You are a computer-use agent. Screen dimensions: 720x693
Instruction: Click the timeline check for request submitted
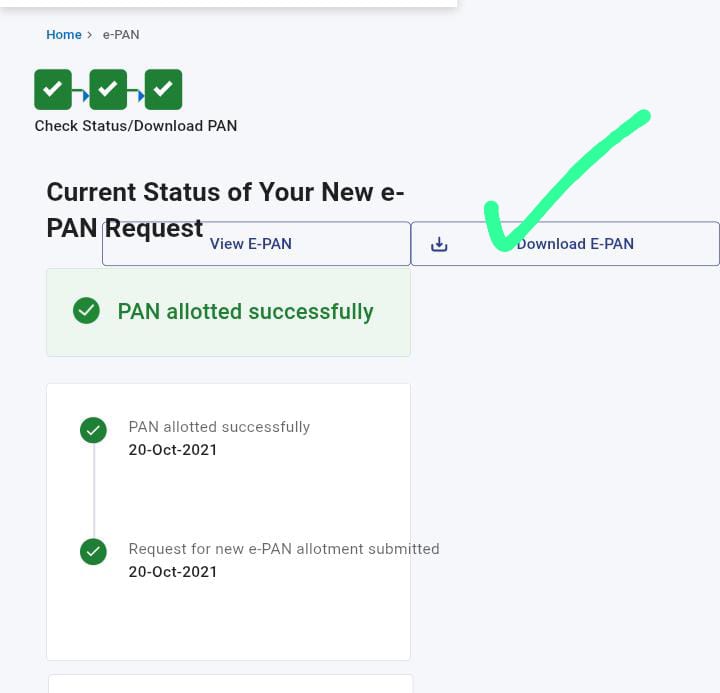coord(93,552)
